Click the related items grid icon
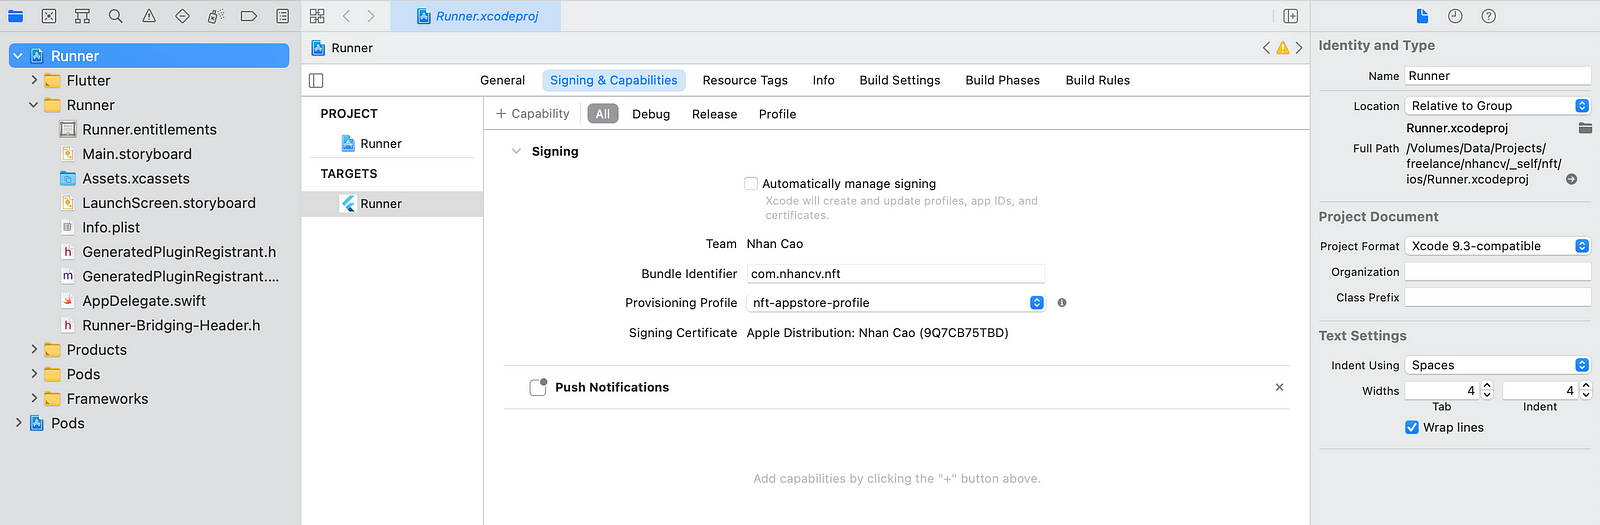Screen dimensions: 1600x525 click(317, 16)
